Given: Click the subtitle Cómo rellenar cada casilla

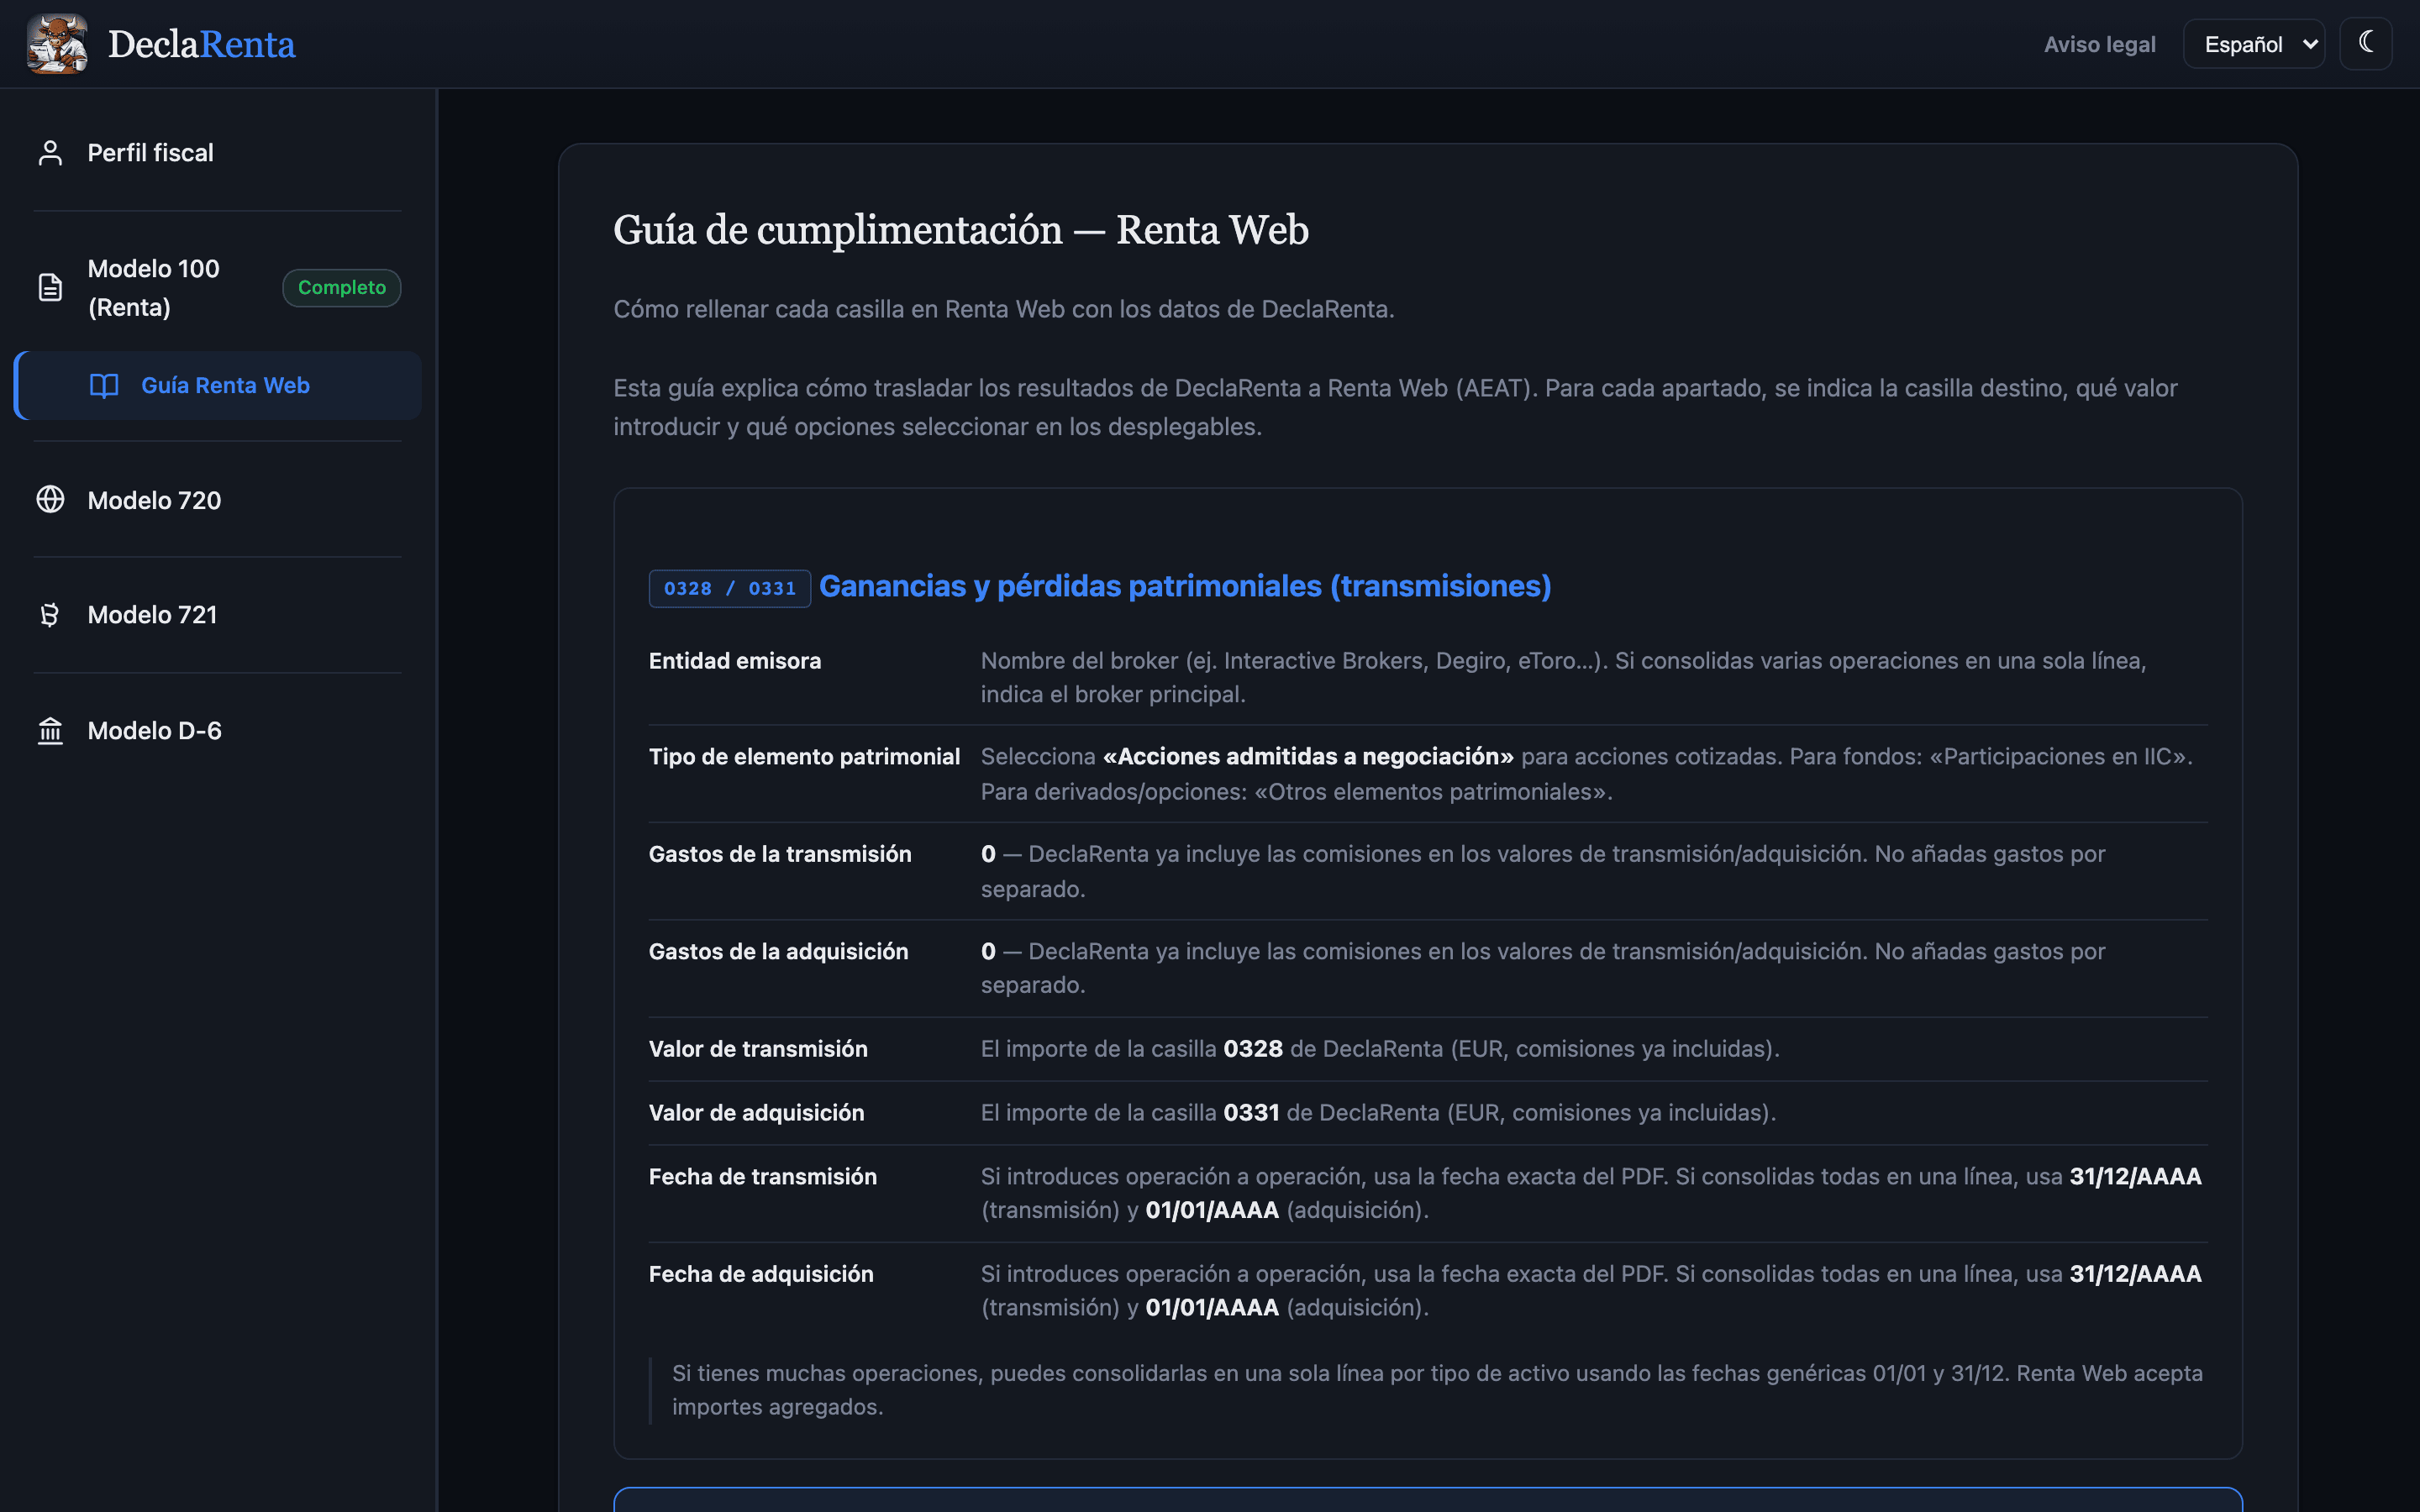Looking at the screenshot, I should (1003, 310).
